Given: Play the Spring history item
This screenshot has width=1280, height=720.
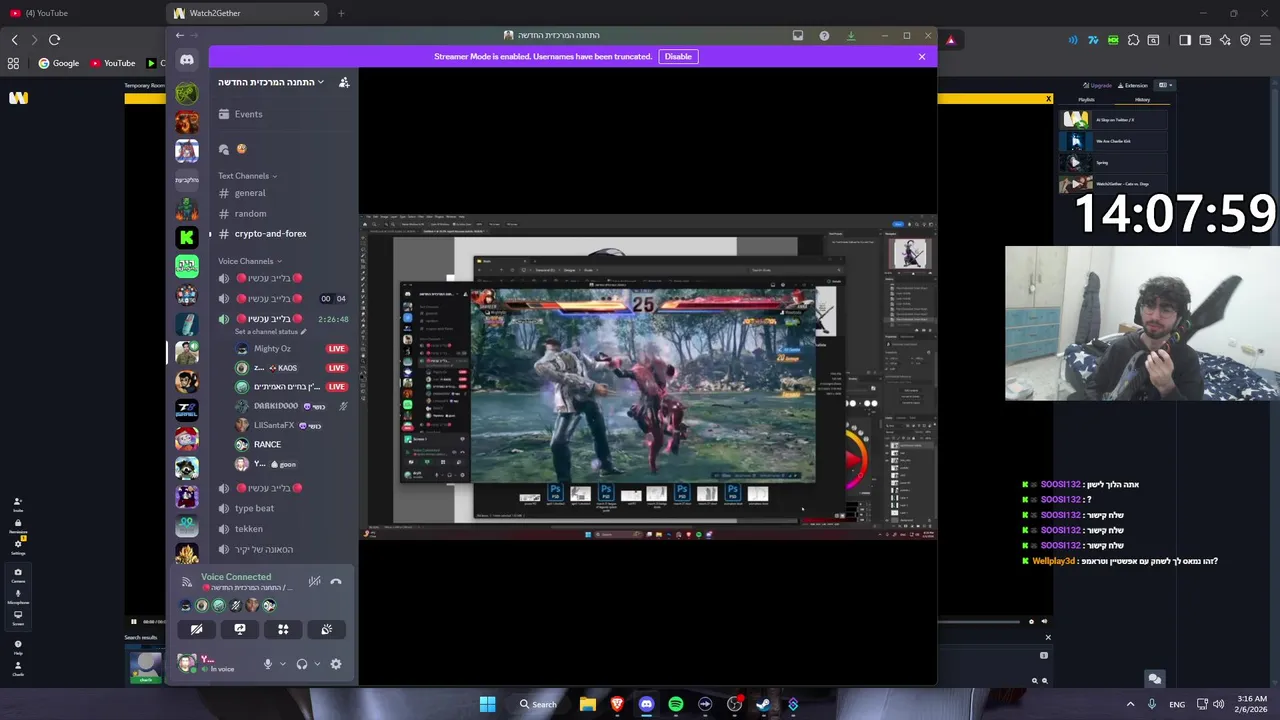Looking at the screenshot, I should (1113, 162).
